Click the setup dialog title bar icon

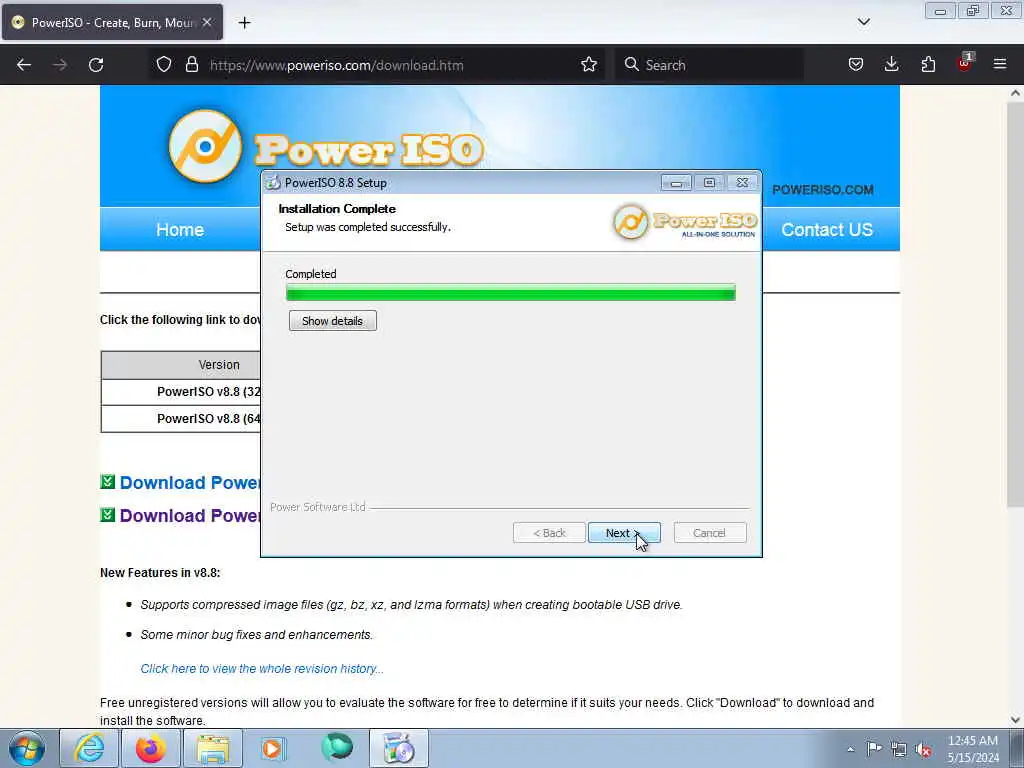[x=273, y=183]
